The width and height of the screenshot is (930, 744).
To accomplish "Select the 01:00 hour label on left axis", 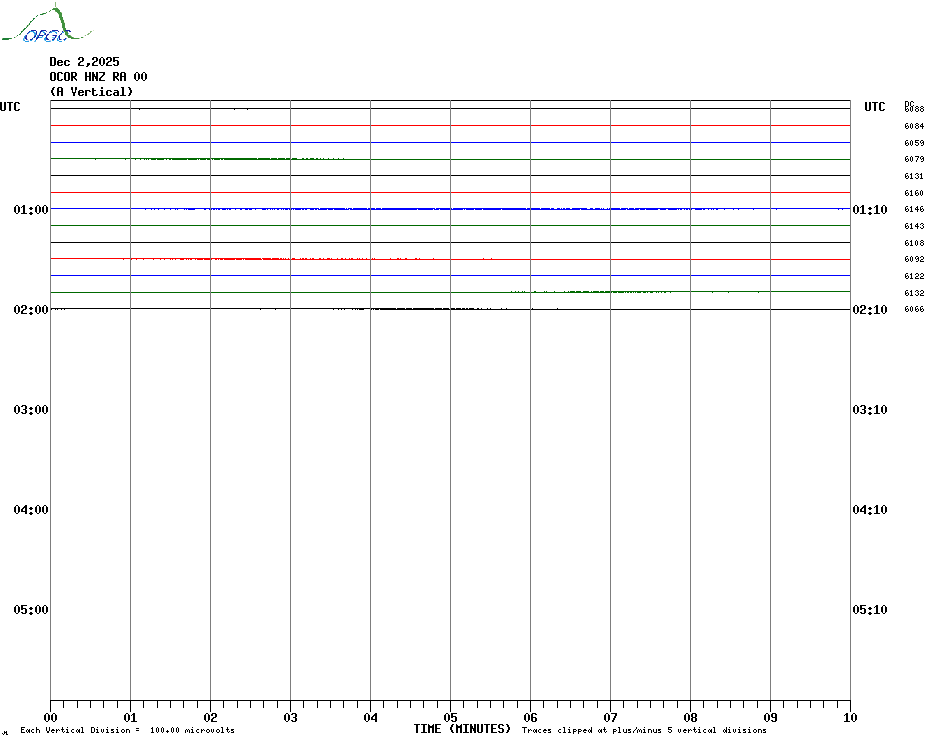I will click(x=31, y=210).
